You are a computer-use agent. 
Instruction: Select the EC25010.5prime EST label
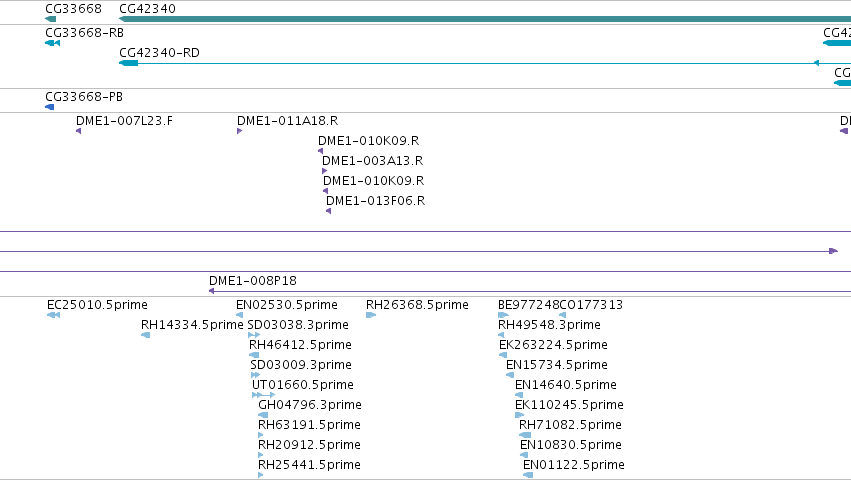coord(97,305)
